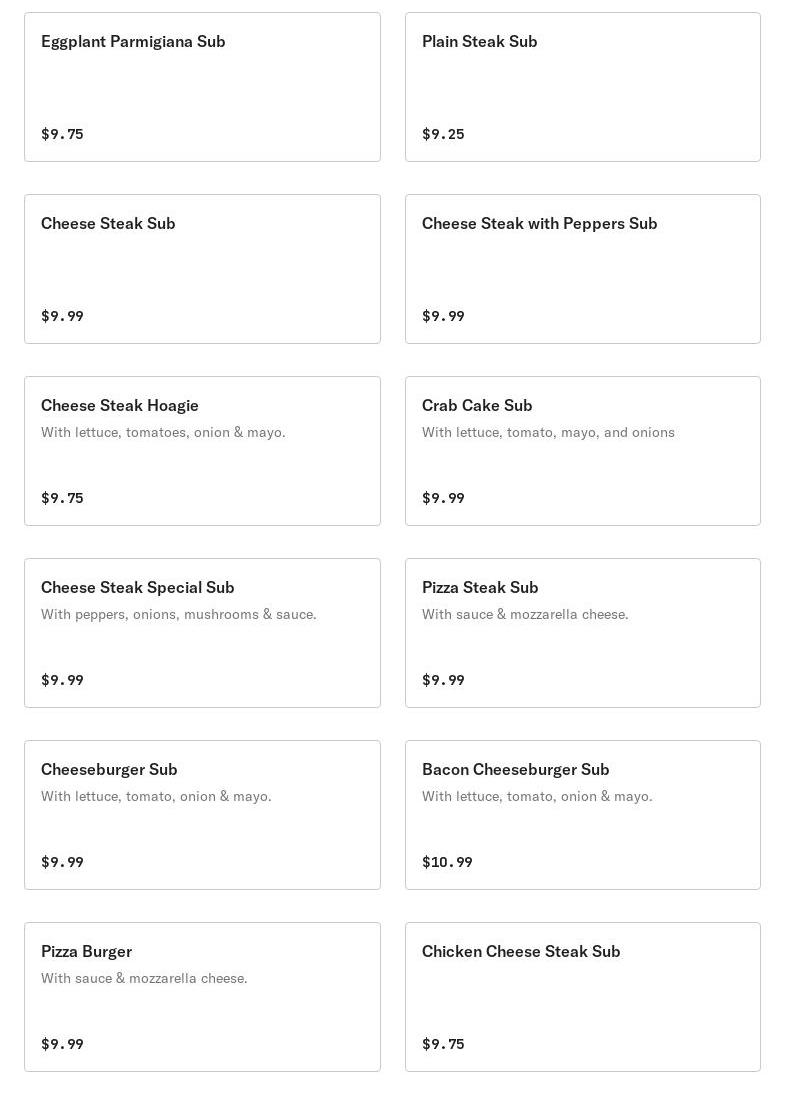Choose the Pizza Burger item

[x=202, y=996]
